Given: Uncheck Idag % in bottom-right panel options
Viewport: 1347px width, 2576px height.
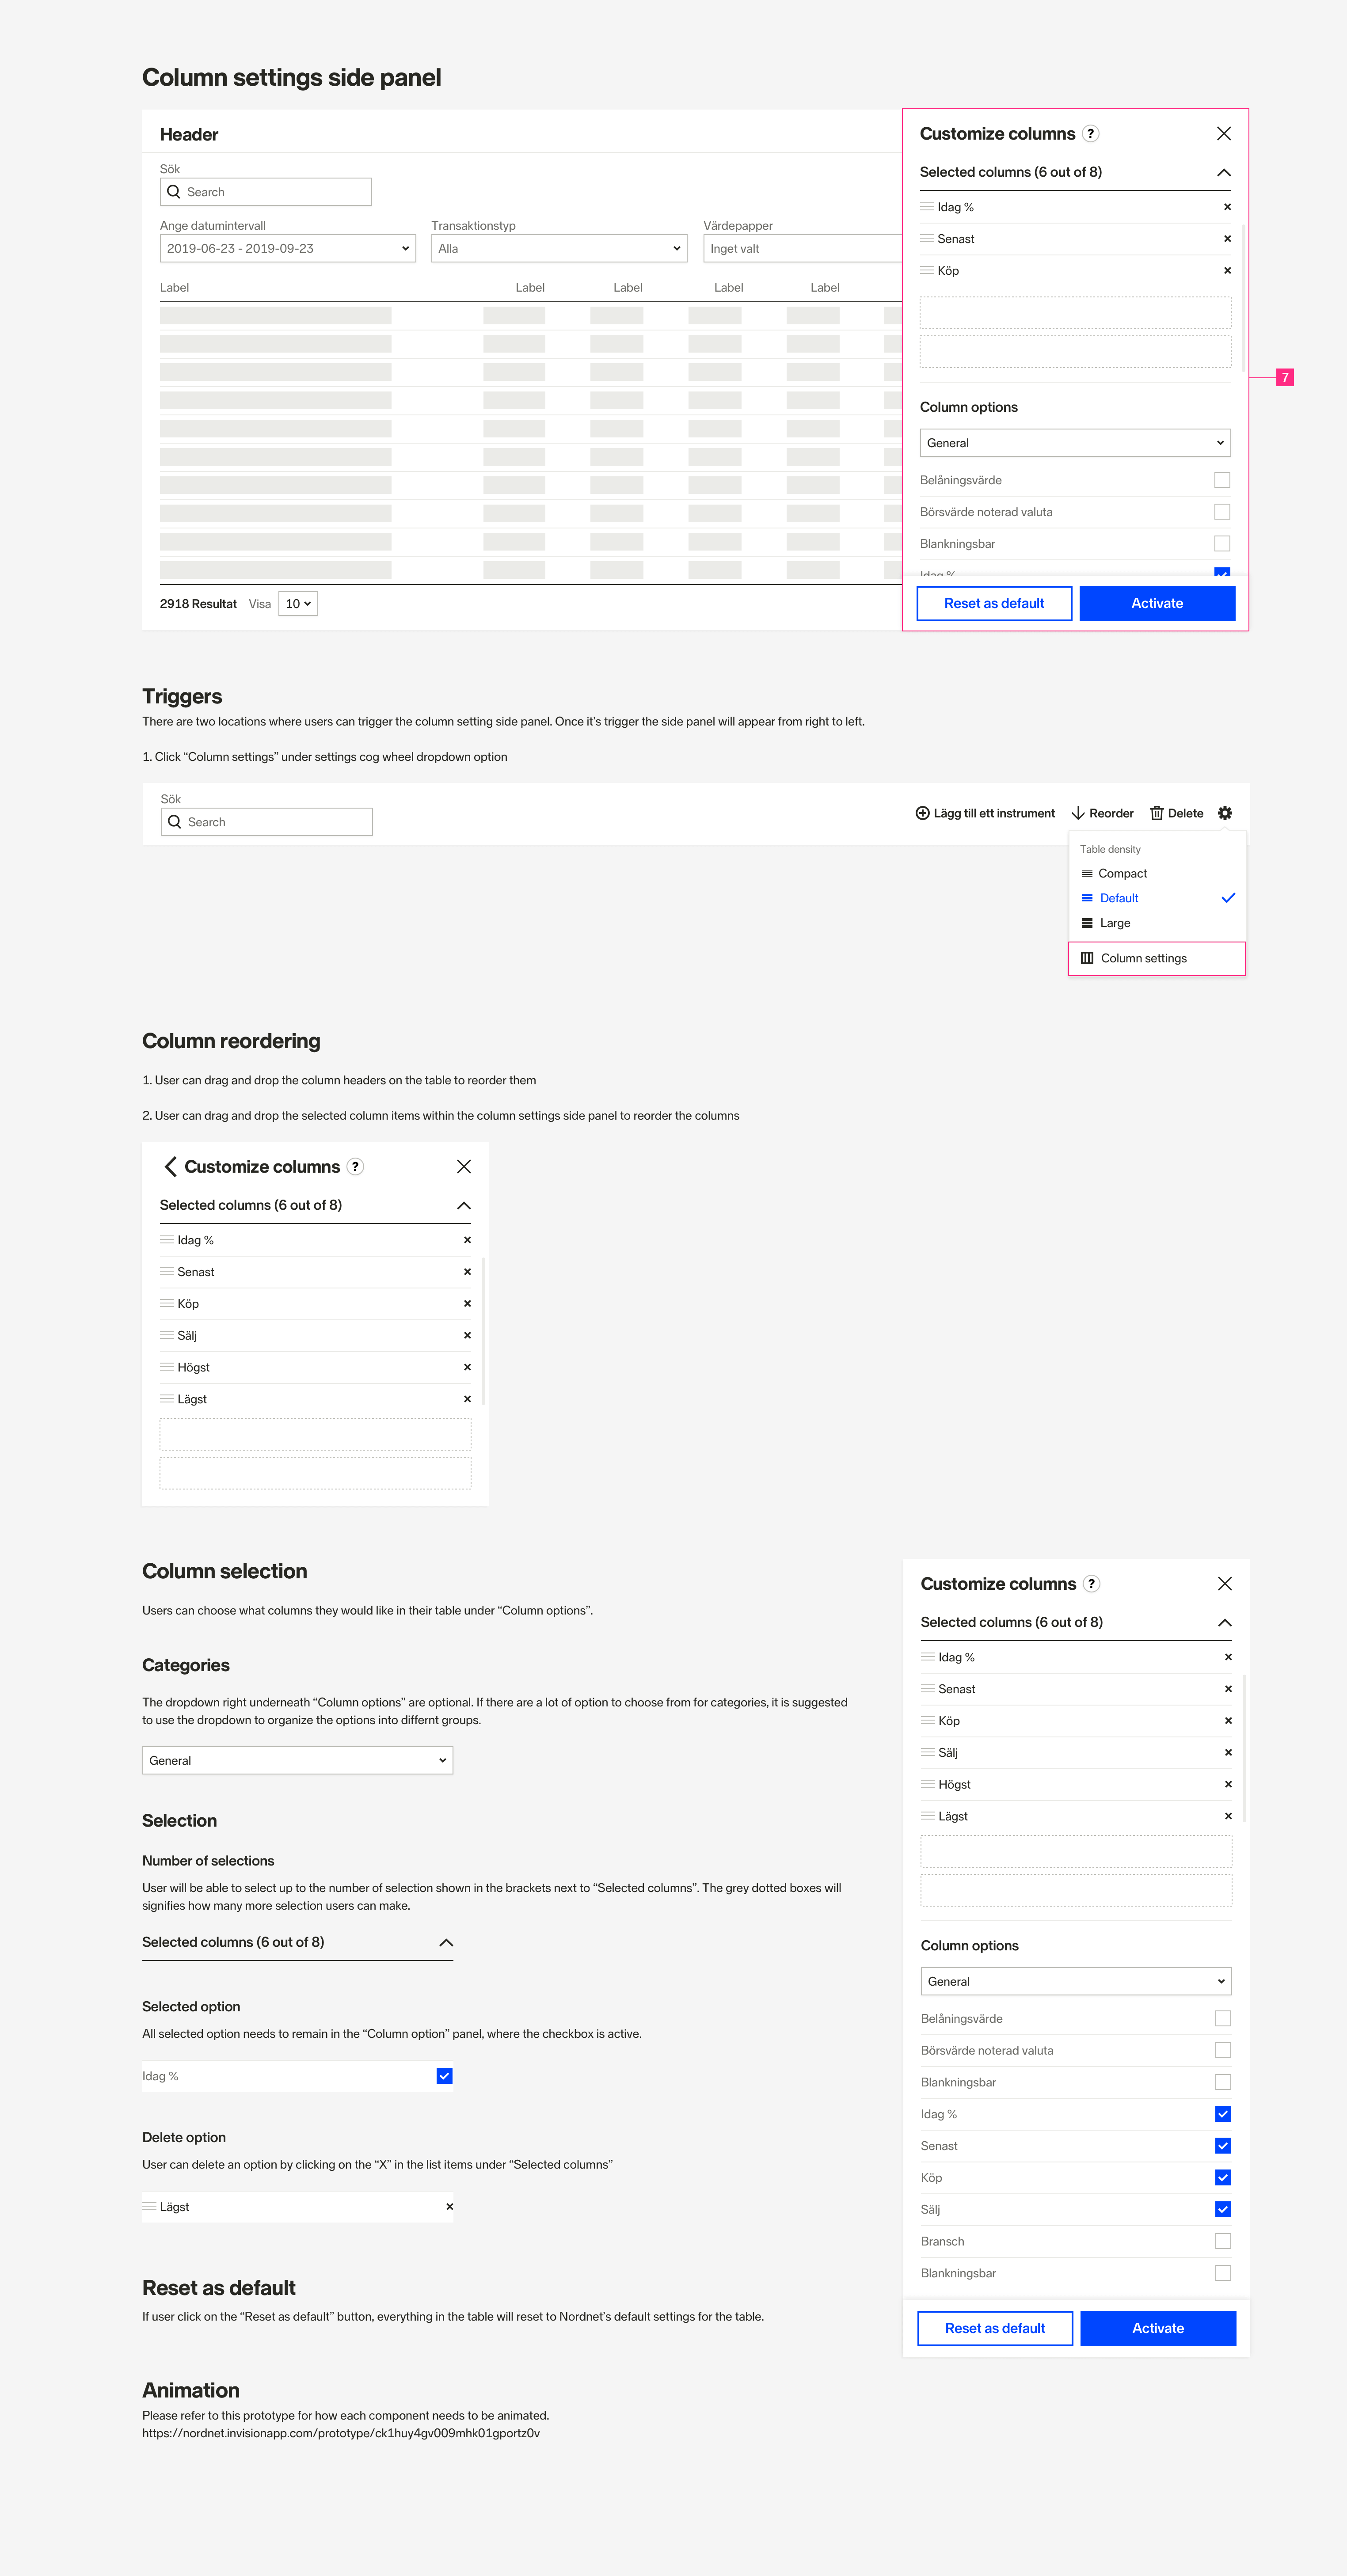Looking at the screenshot, I should point(1223,2114).
